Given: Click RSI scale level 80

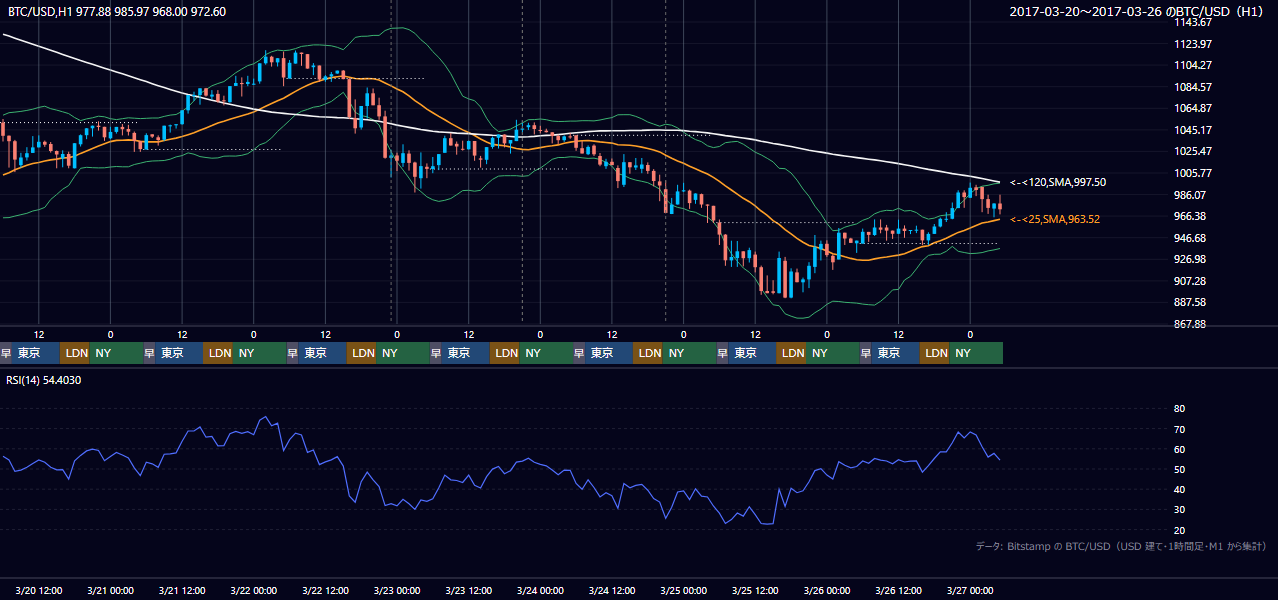Looking at the screenshot, I should [x=1179, y=409].
